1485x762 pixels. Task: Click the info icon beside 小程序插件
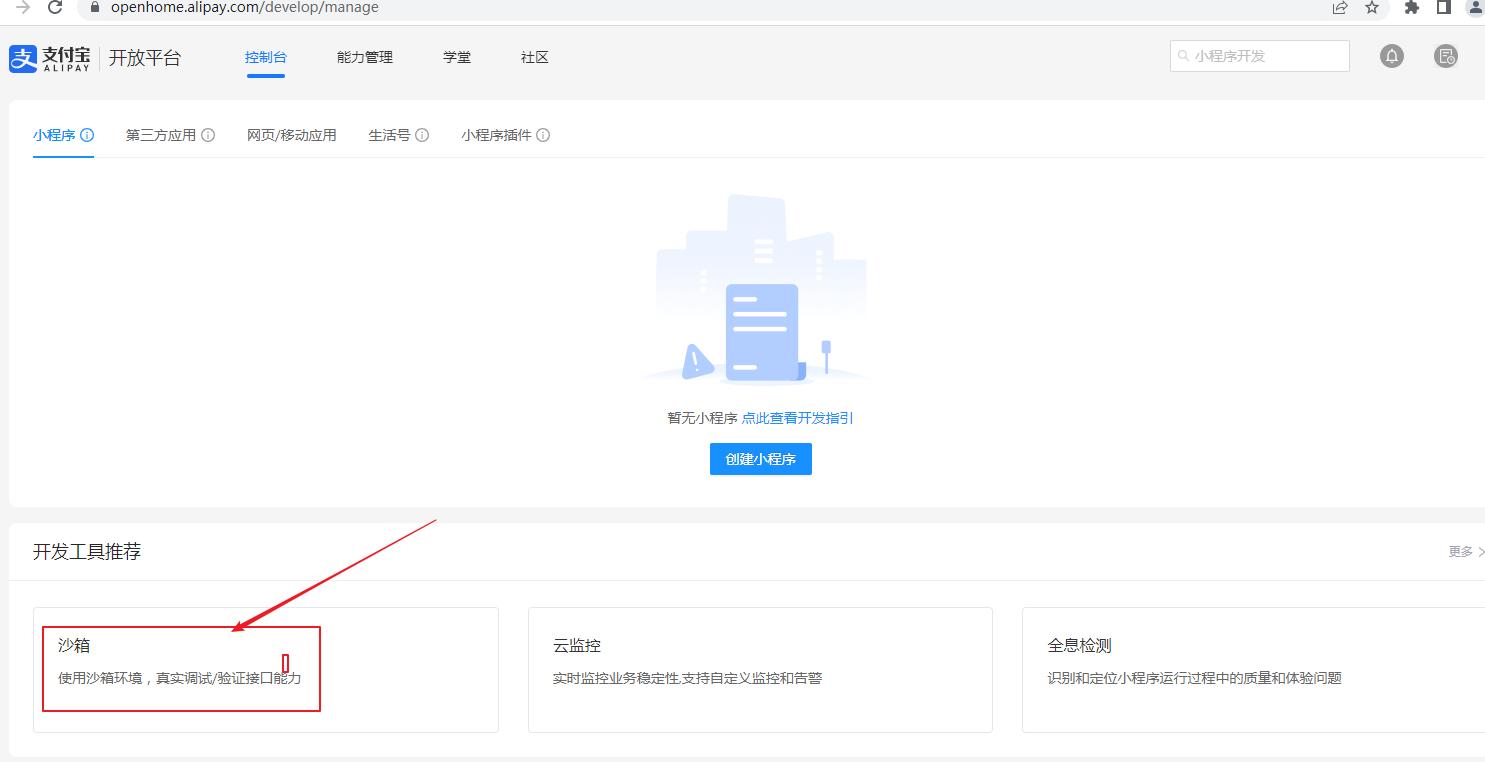[x=544, y=134]
